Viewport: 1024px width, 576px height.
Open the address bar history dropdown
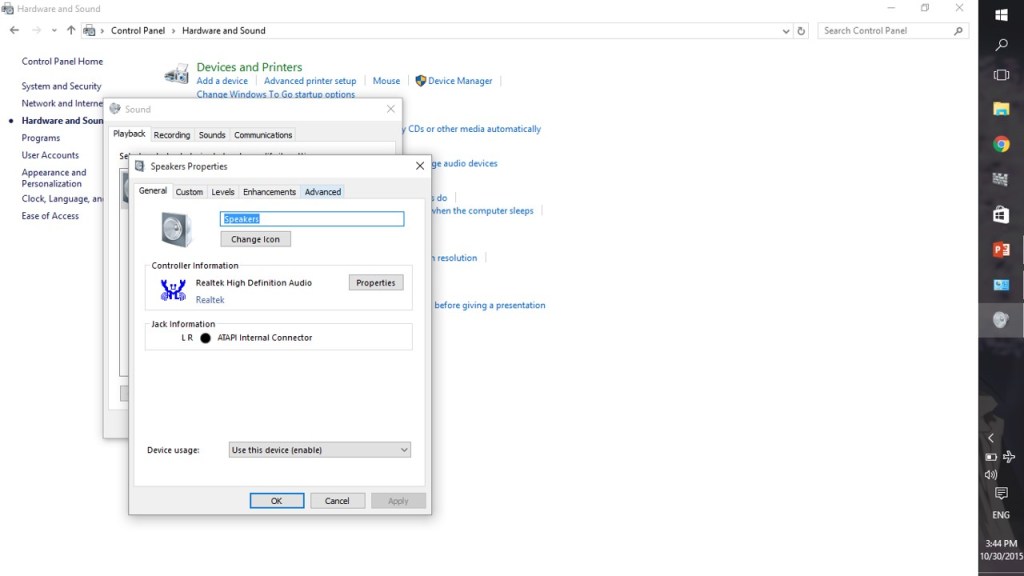pos(785,31)
